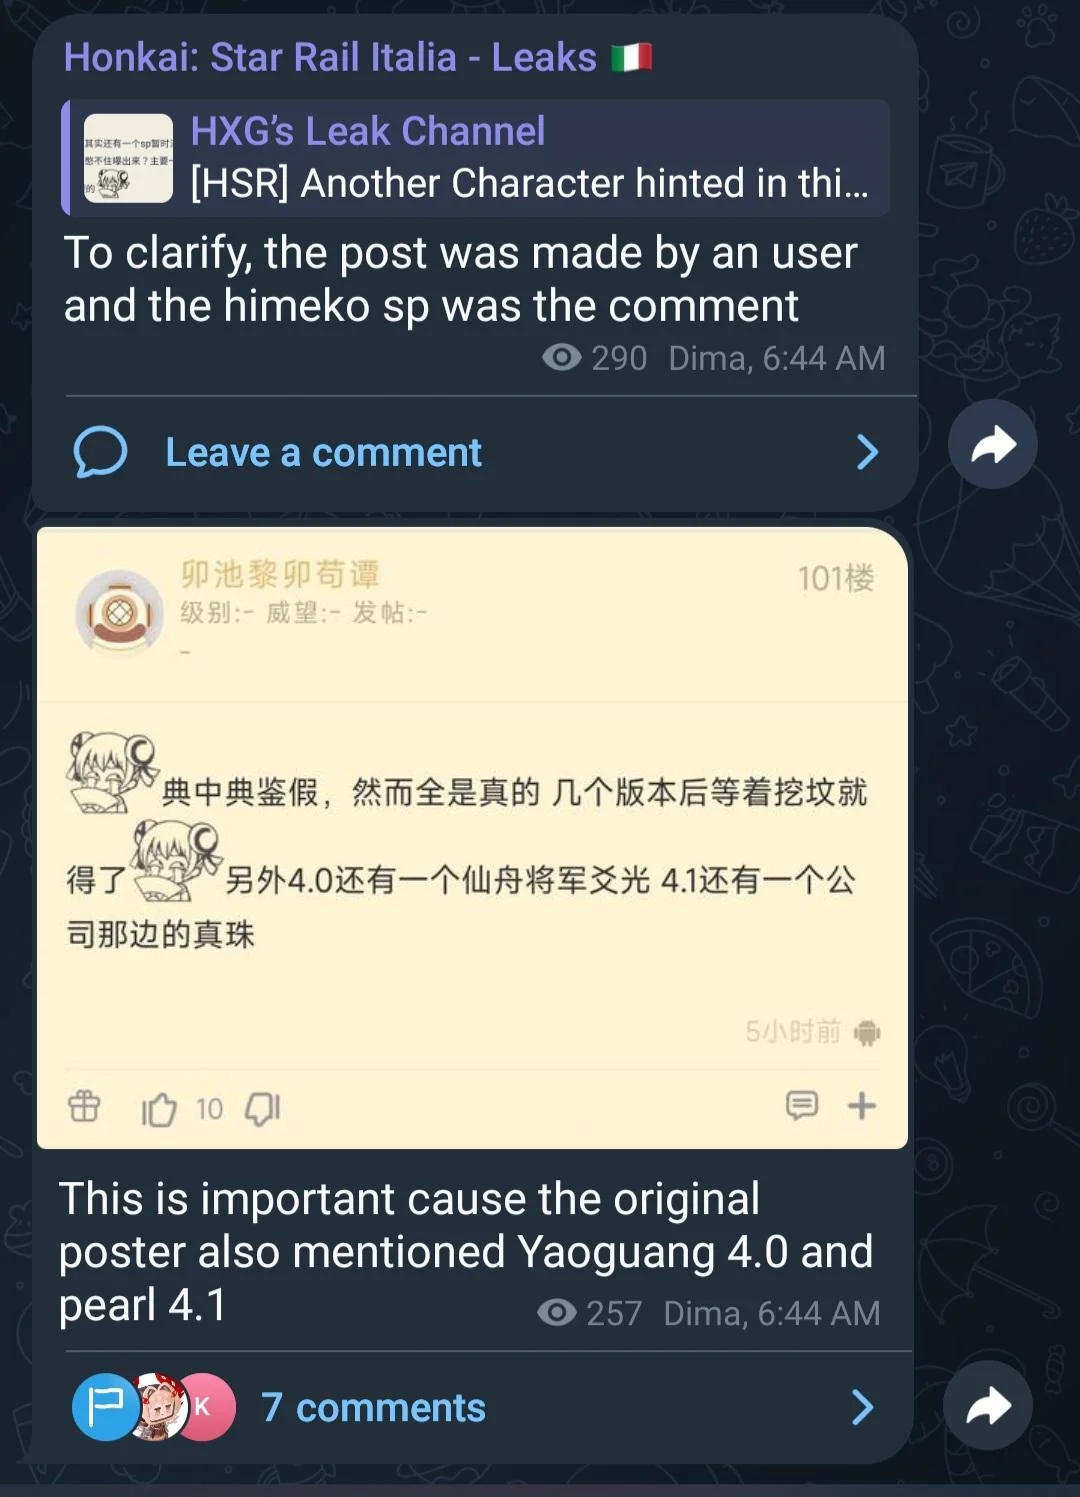Click the plus icon in forum screenshot
Viewport: 1080px width, 1497px height.
pos(862,1105)
